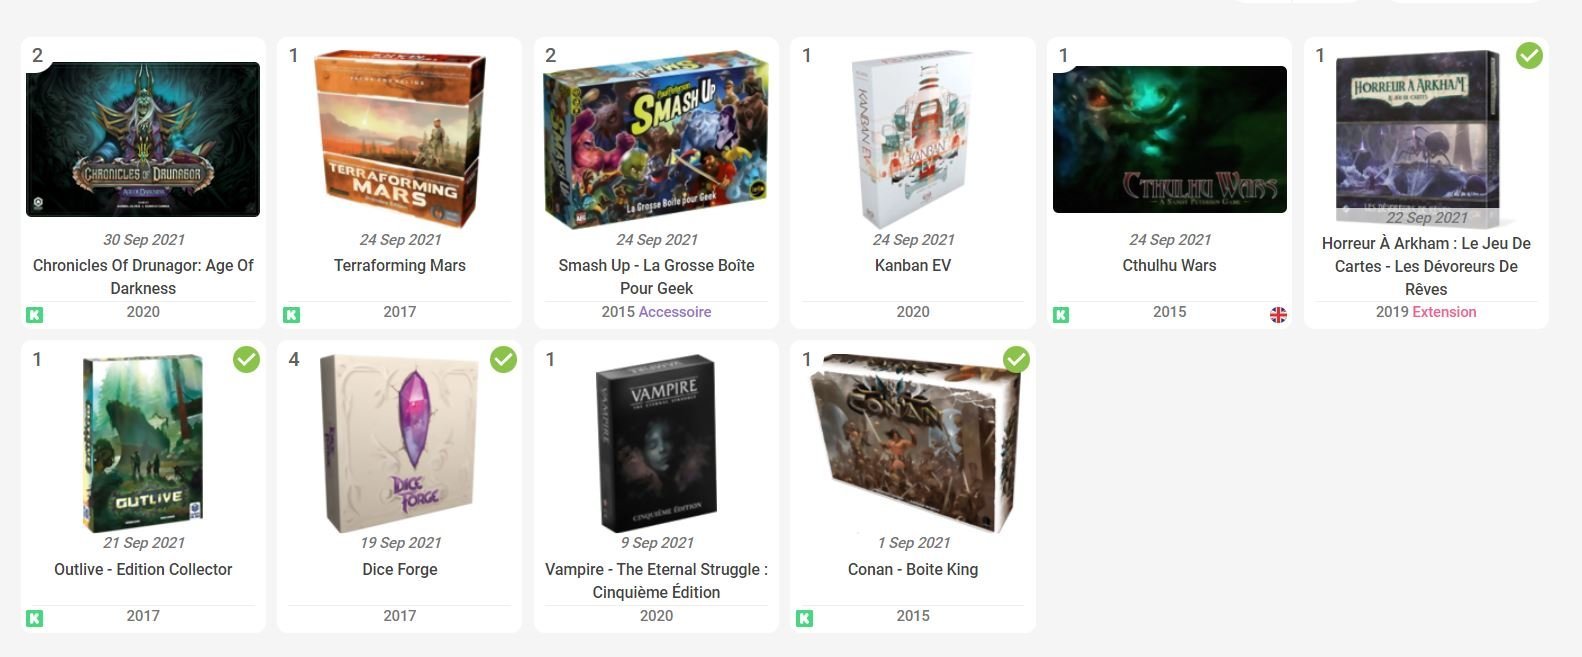The width and height of the screenshot is (1582, 657).
Task: Click the Kickstarter badge on Terraforming Mars card
Action: 291,315
